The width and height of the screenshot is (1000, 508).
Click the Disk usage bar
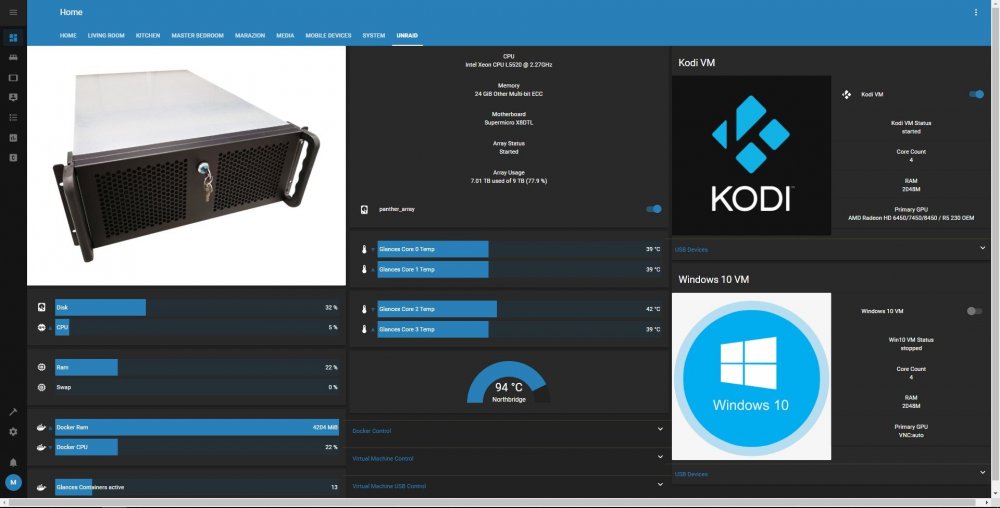point(197,307)
